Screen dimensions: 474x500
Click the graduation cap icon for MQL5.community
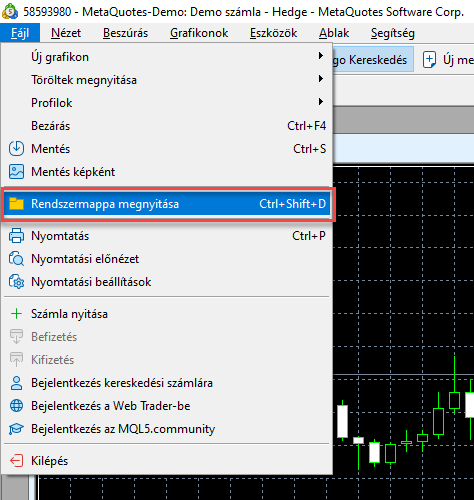(16, 429)
